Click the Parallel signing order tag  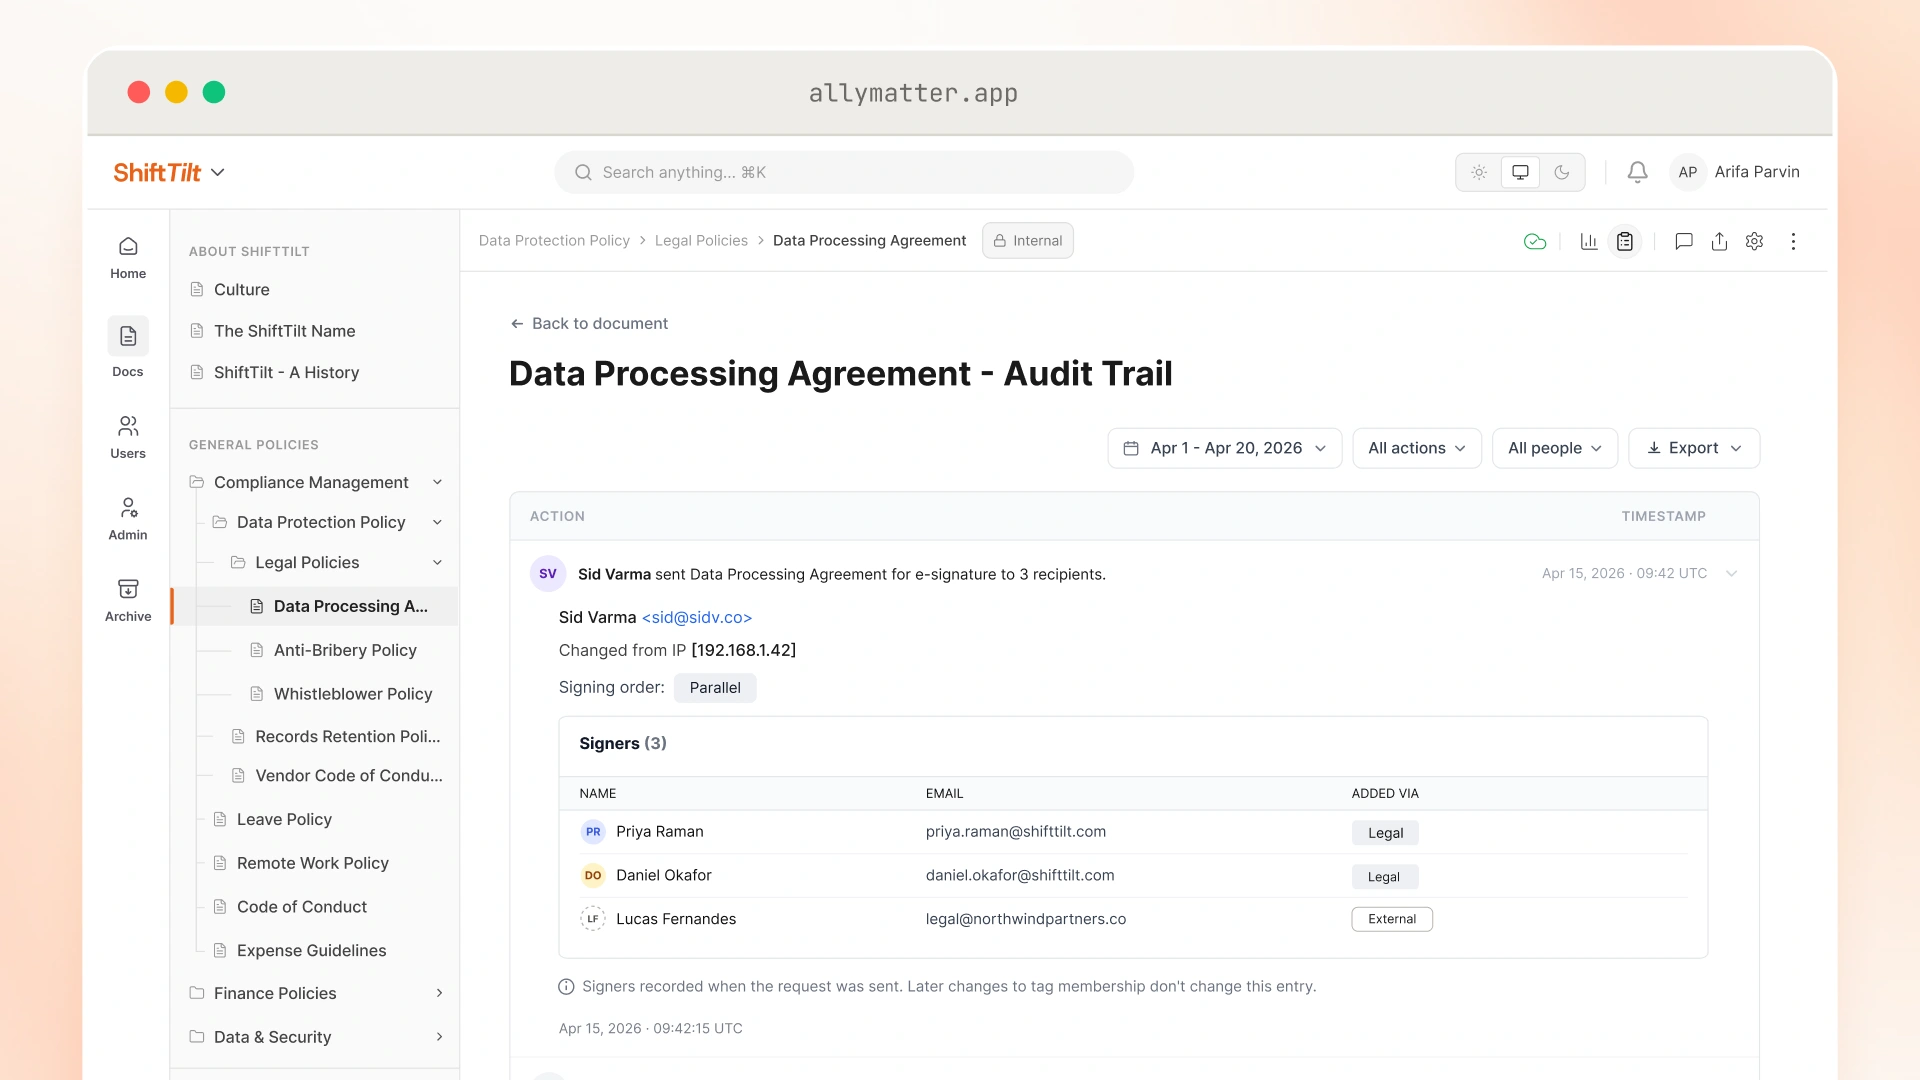click(x=715, y=688)
